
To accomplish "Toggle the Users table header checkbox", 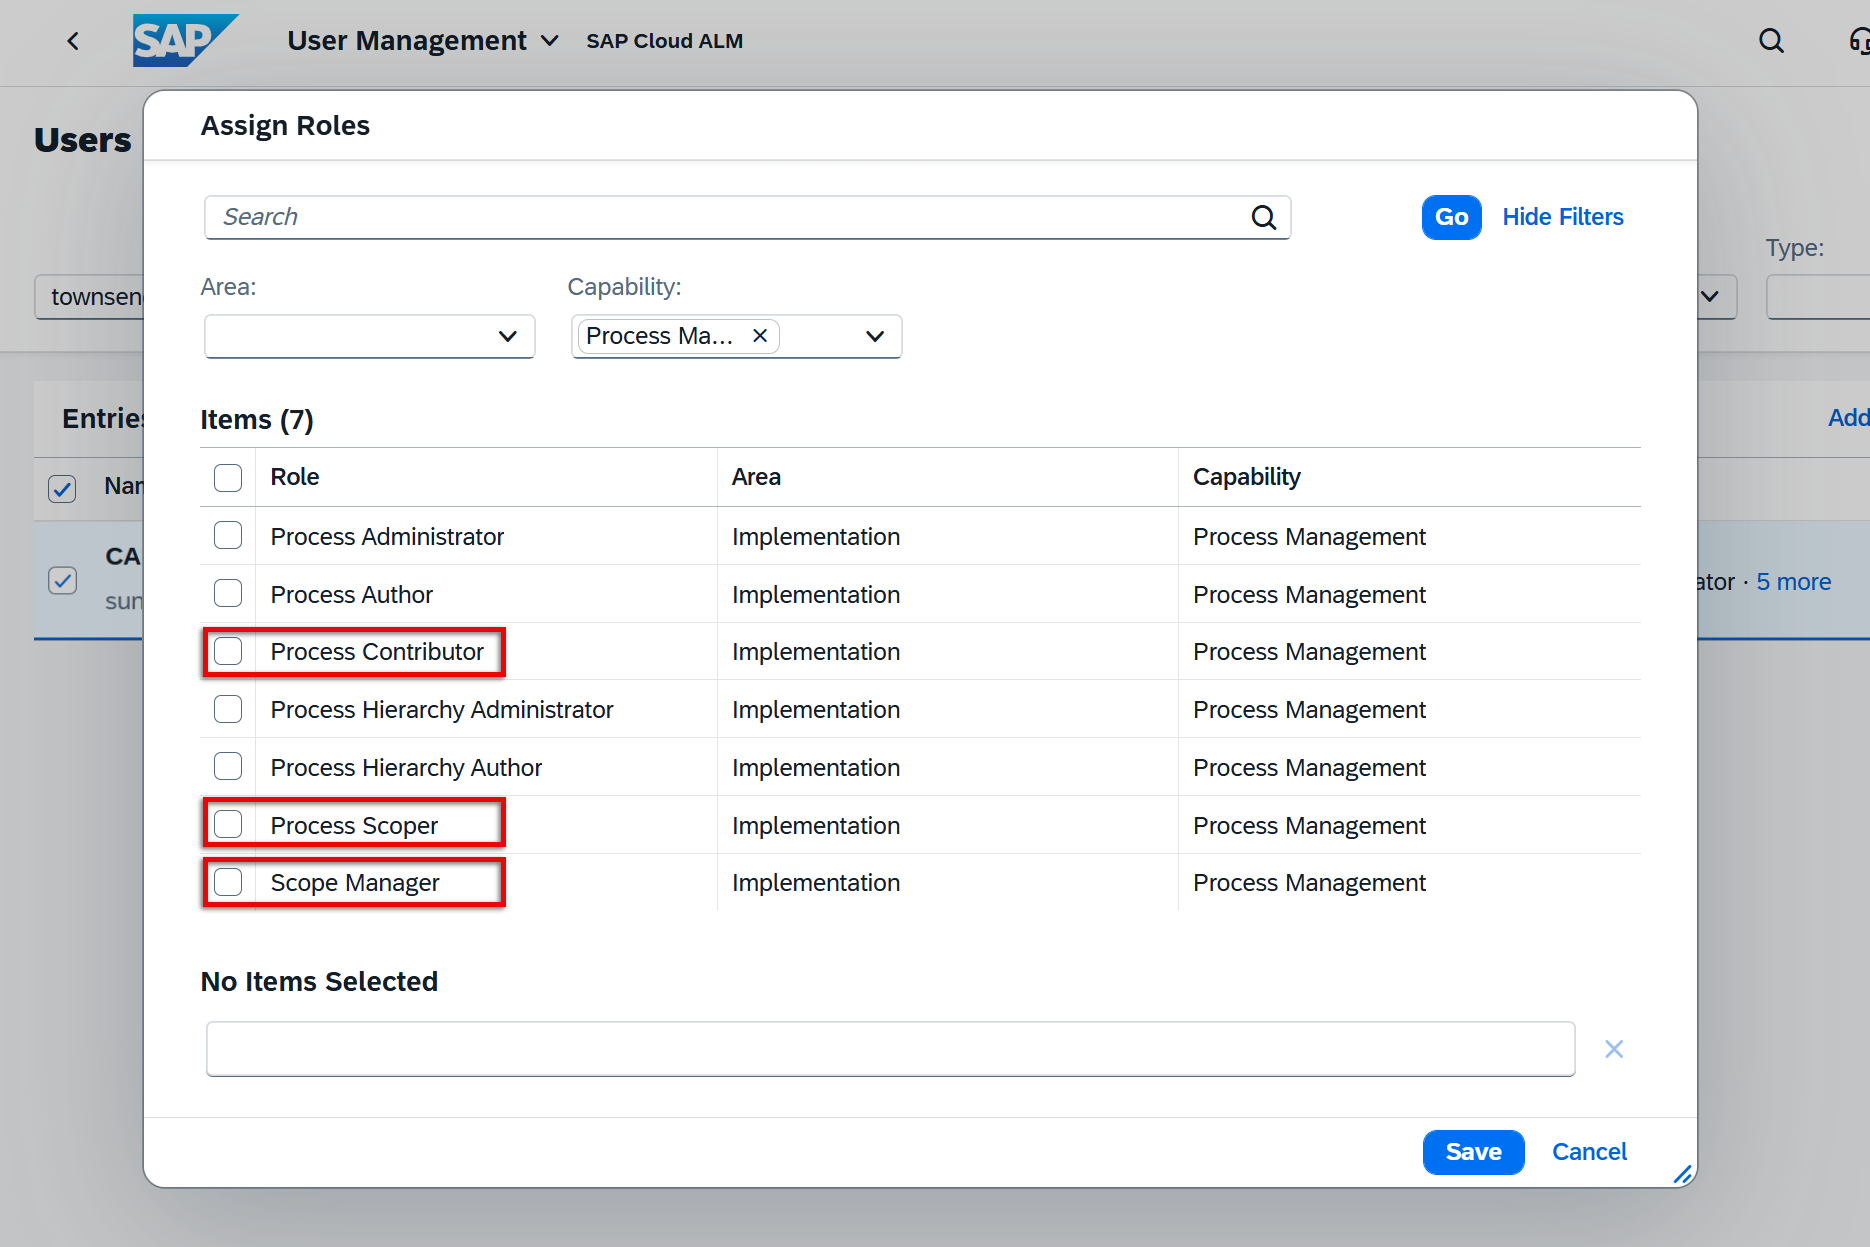I will point(62,489).
